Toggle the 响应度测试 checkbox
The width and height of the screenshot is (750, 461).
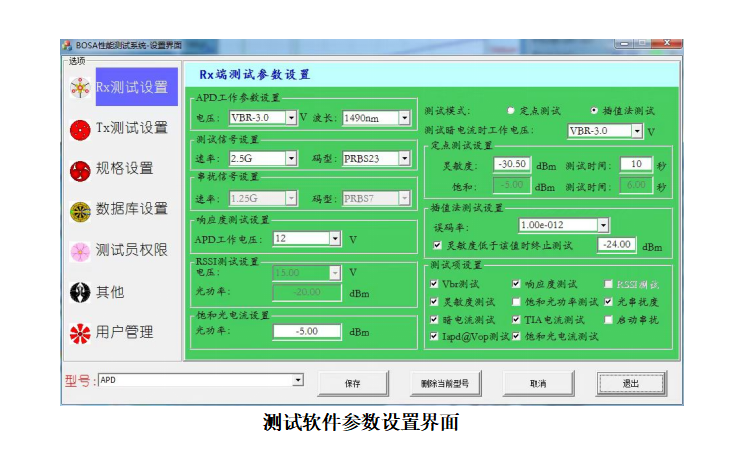[516, 284]
